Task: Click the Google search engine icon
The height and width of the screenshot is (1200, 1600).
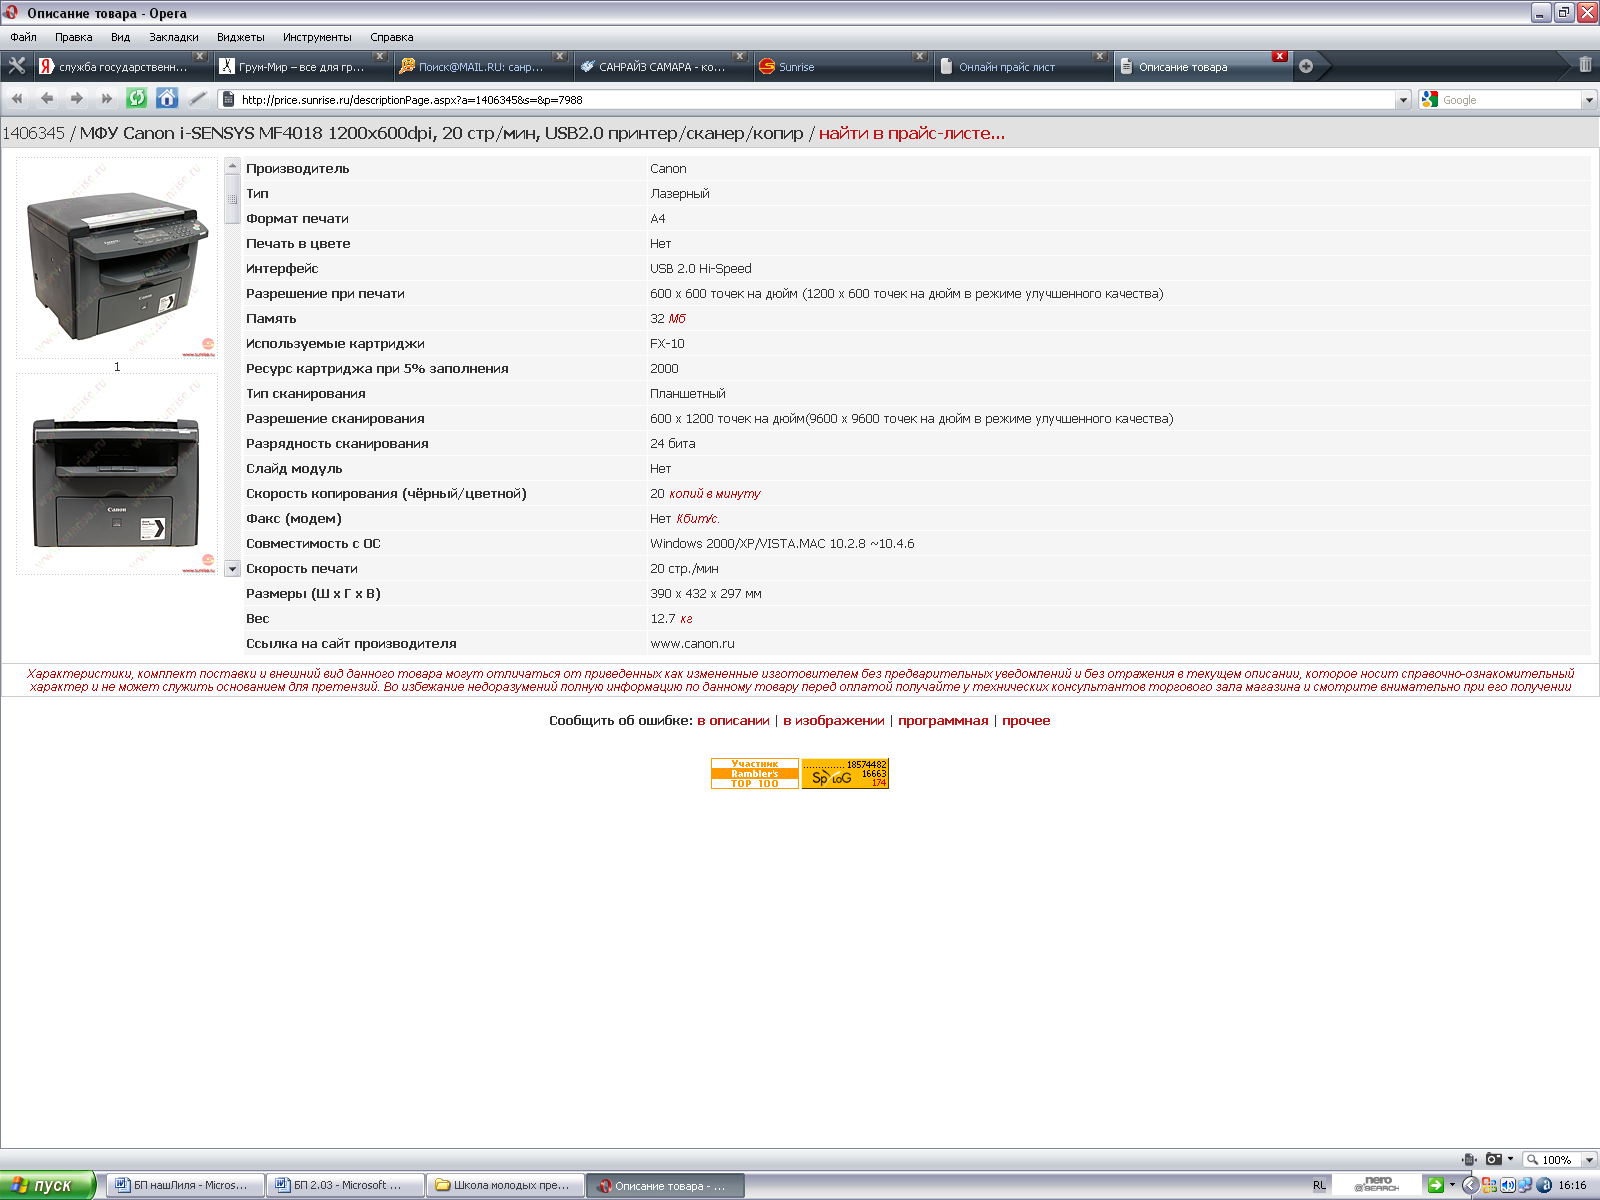Action: 1429,99
